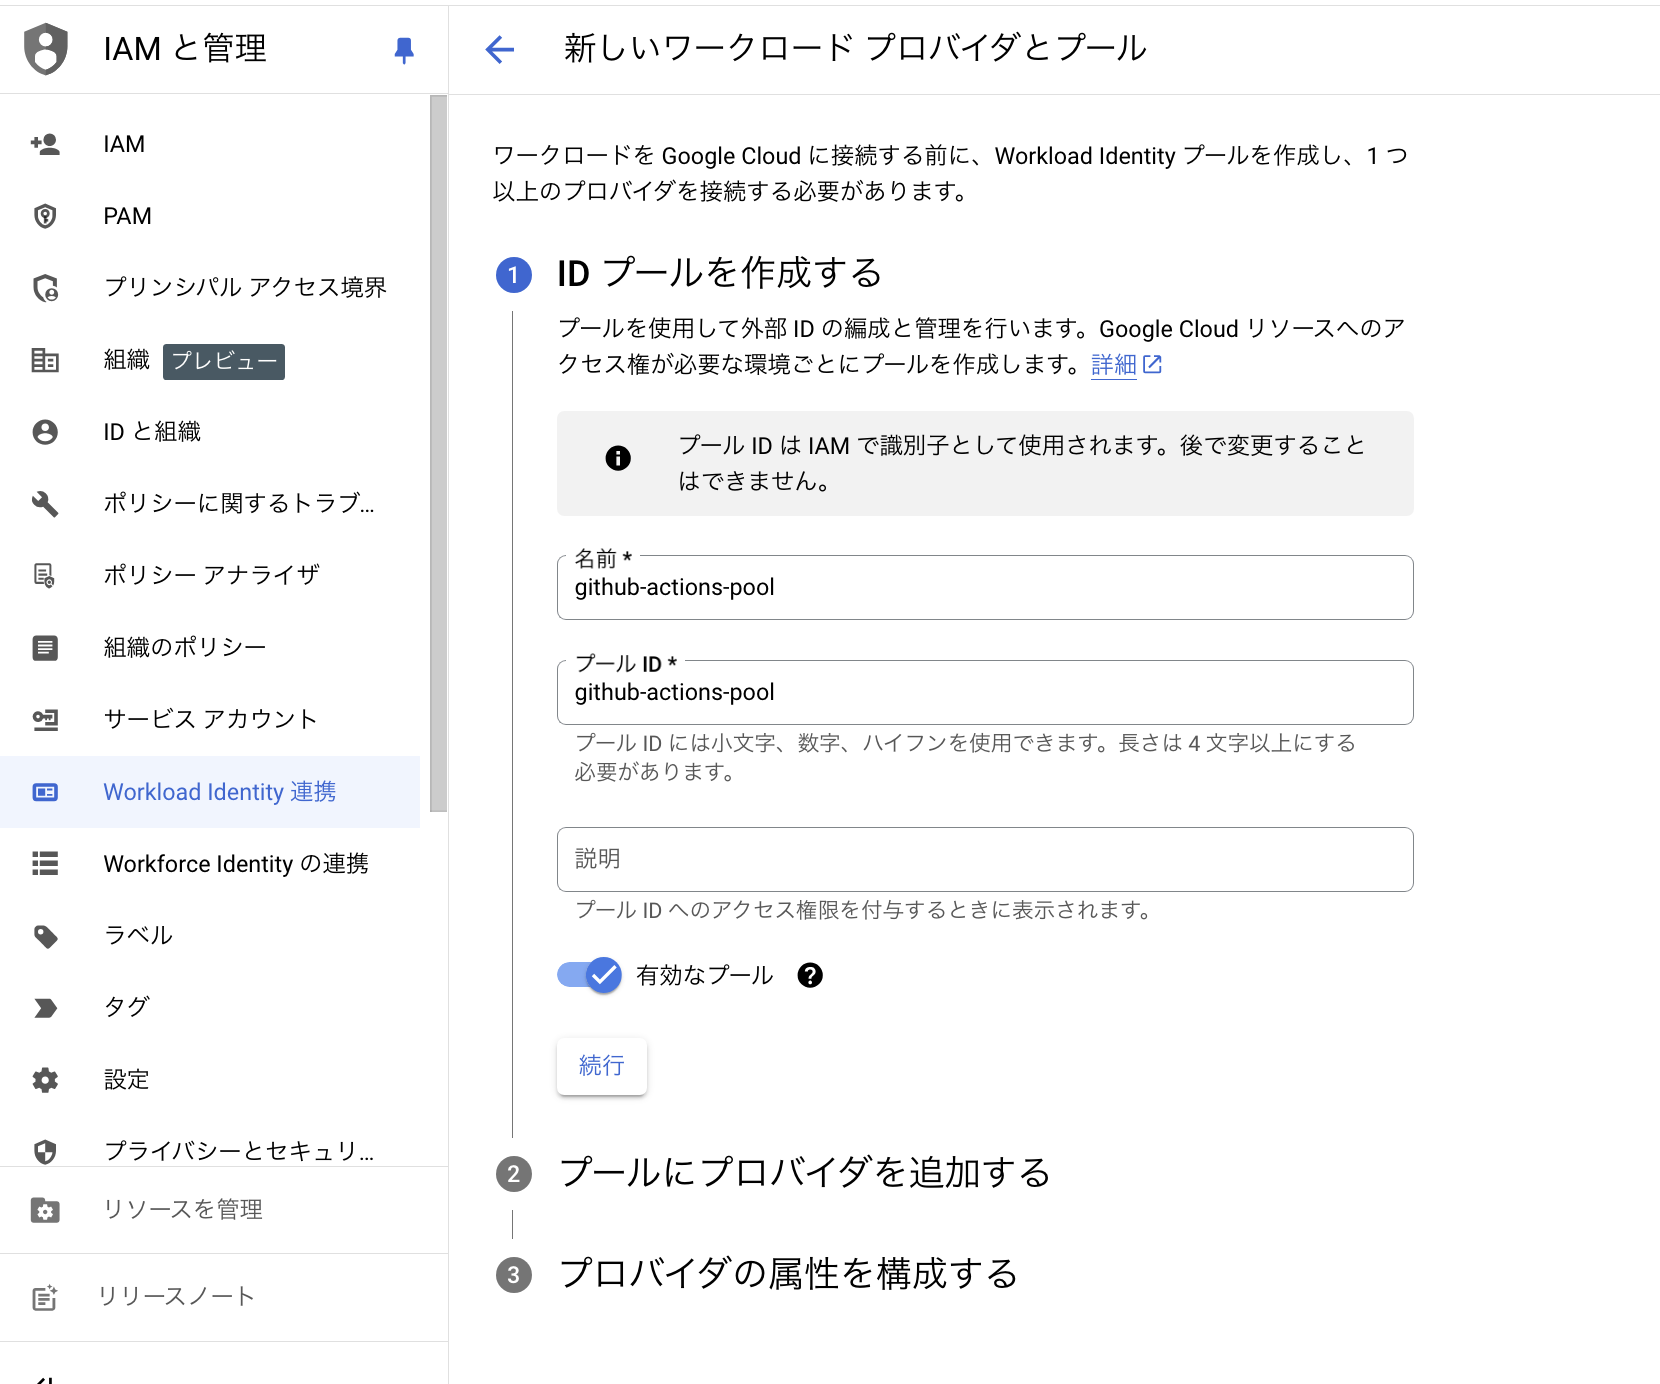
Task: Open Workforce Identity の連携 menu item
Action: tap(210, 864)
